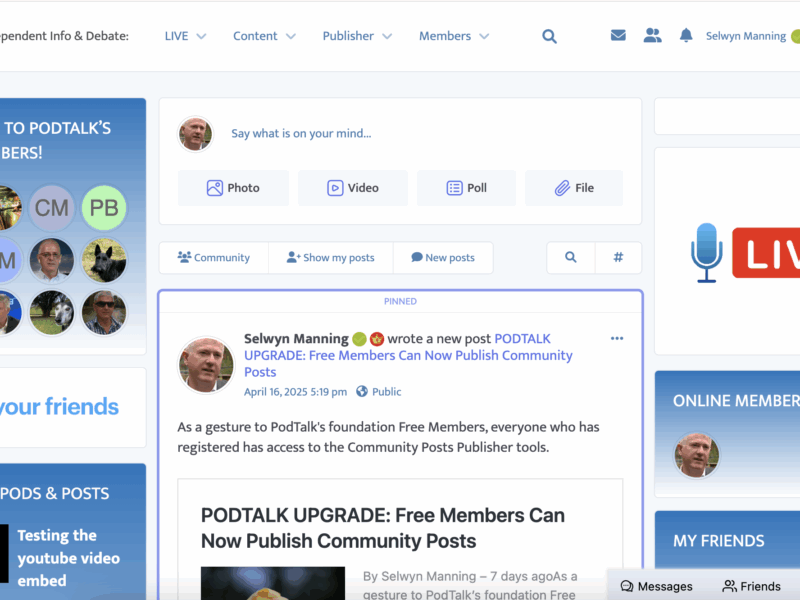The width and height of the screenshot is (800, 600).
Task: Click the April 16, 2025 5:19 pm timestamp
Action: pos(295,391)
